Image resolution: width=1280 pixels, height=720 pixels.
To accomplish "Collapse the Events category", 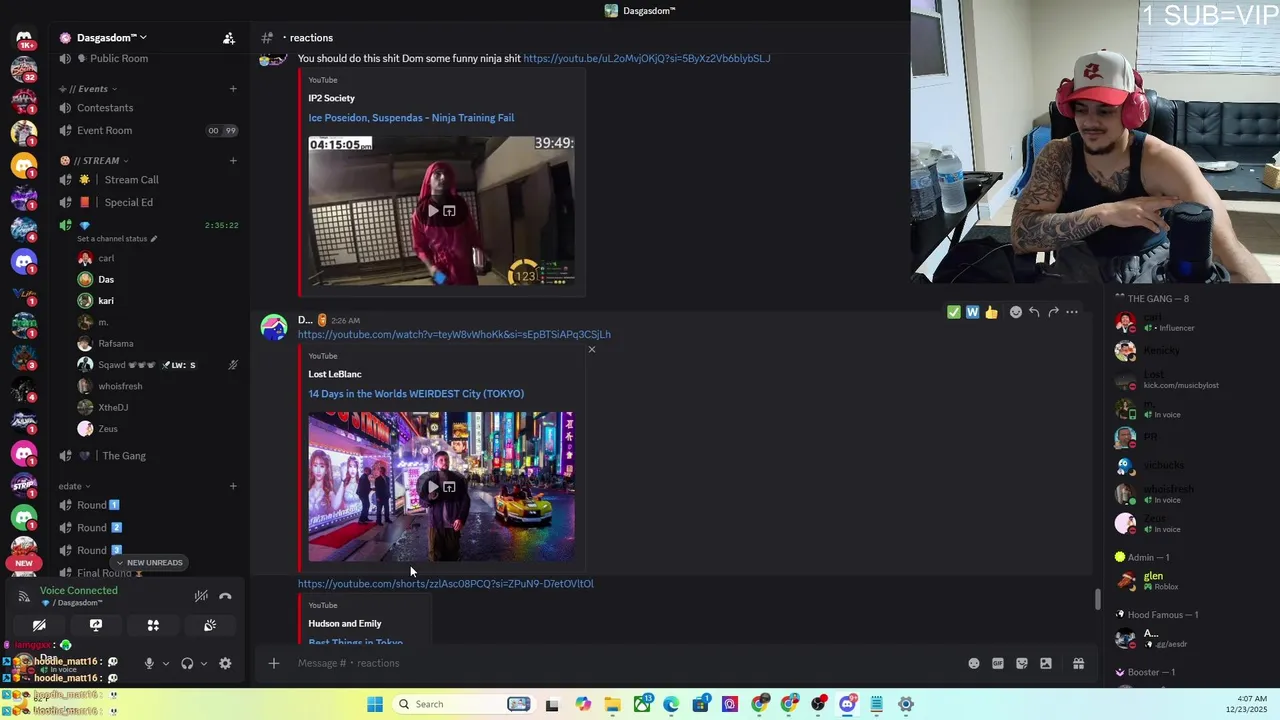I will tap(88, 89).
